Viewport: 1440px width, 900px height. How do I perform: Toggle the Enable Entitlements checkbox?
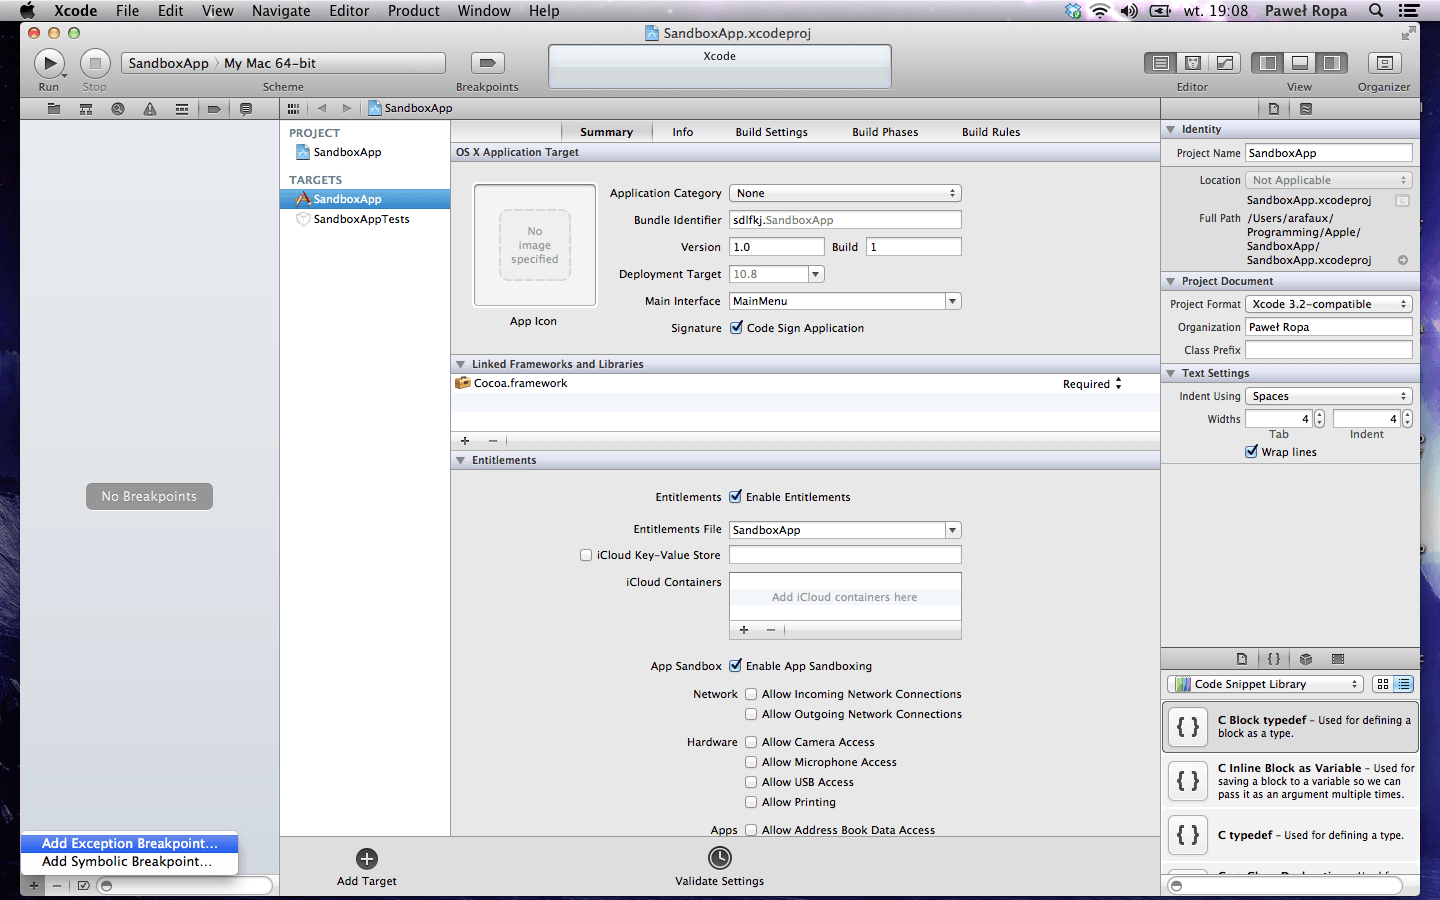[736, 496]
